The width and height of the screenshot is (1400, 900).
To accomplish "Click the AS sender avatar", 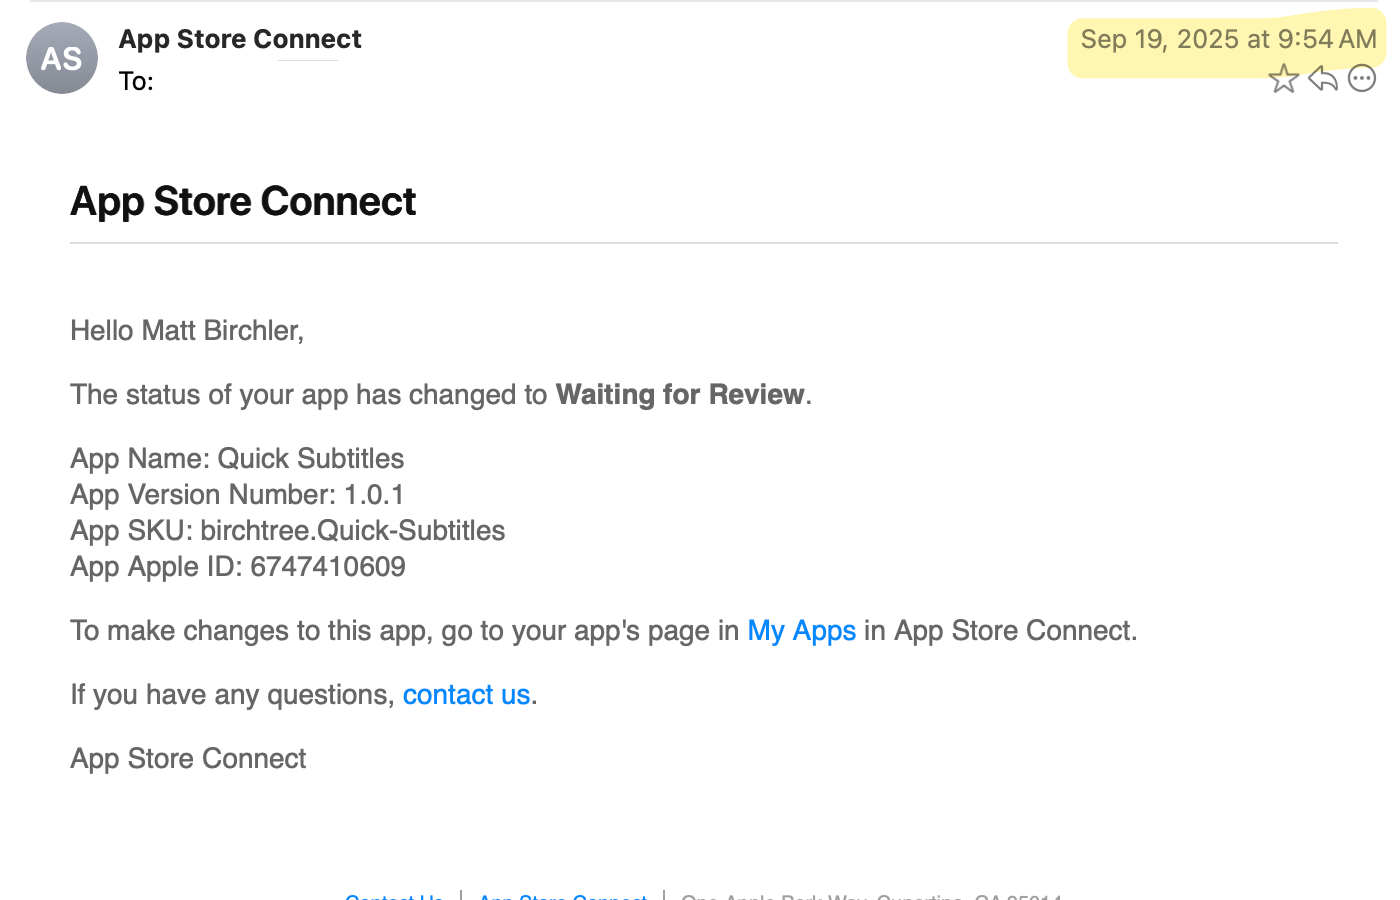I will [62, 58].
